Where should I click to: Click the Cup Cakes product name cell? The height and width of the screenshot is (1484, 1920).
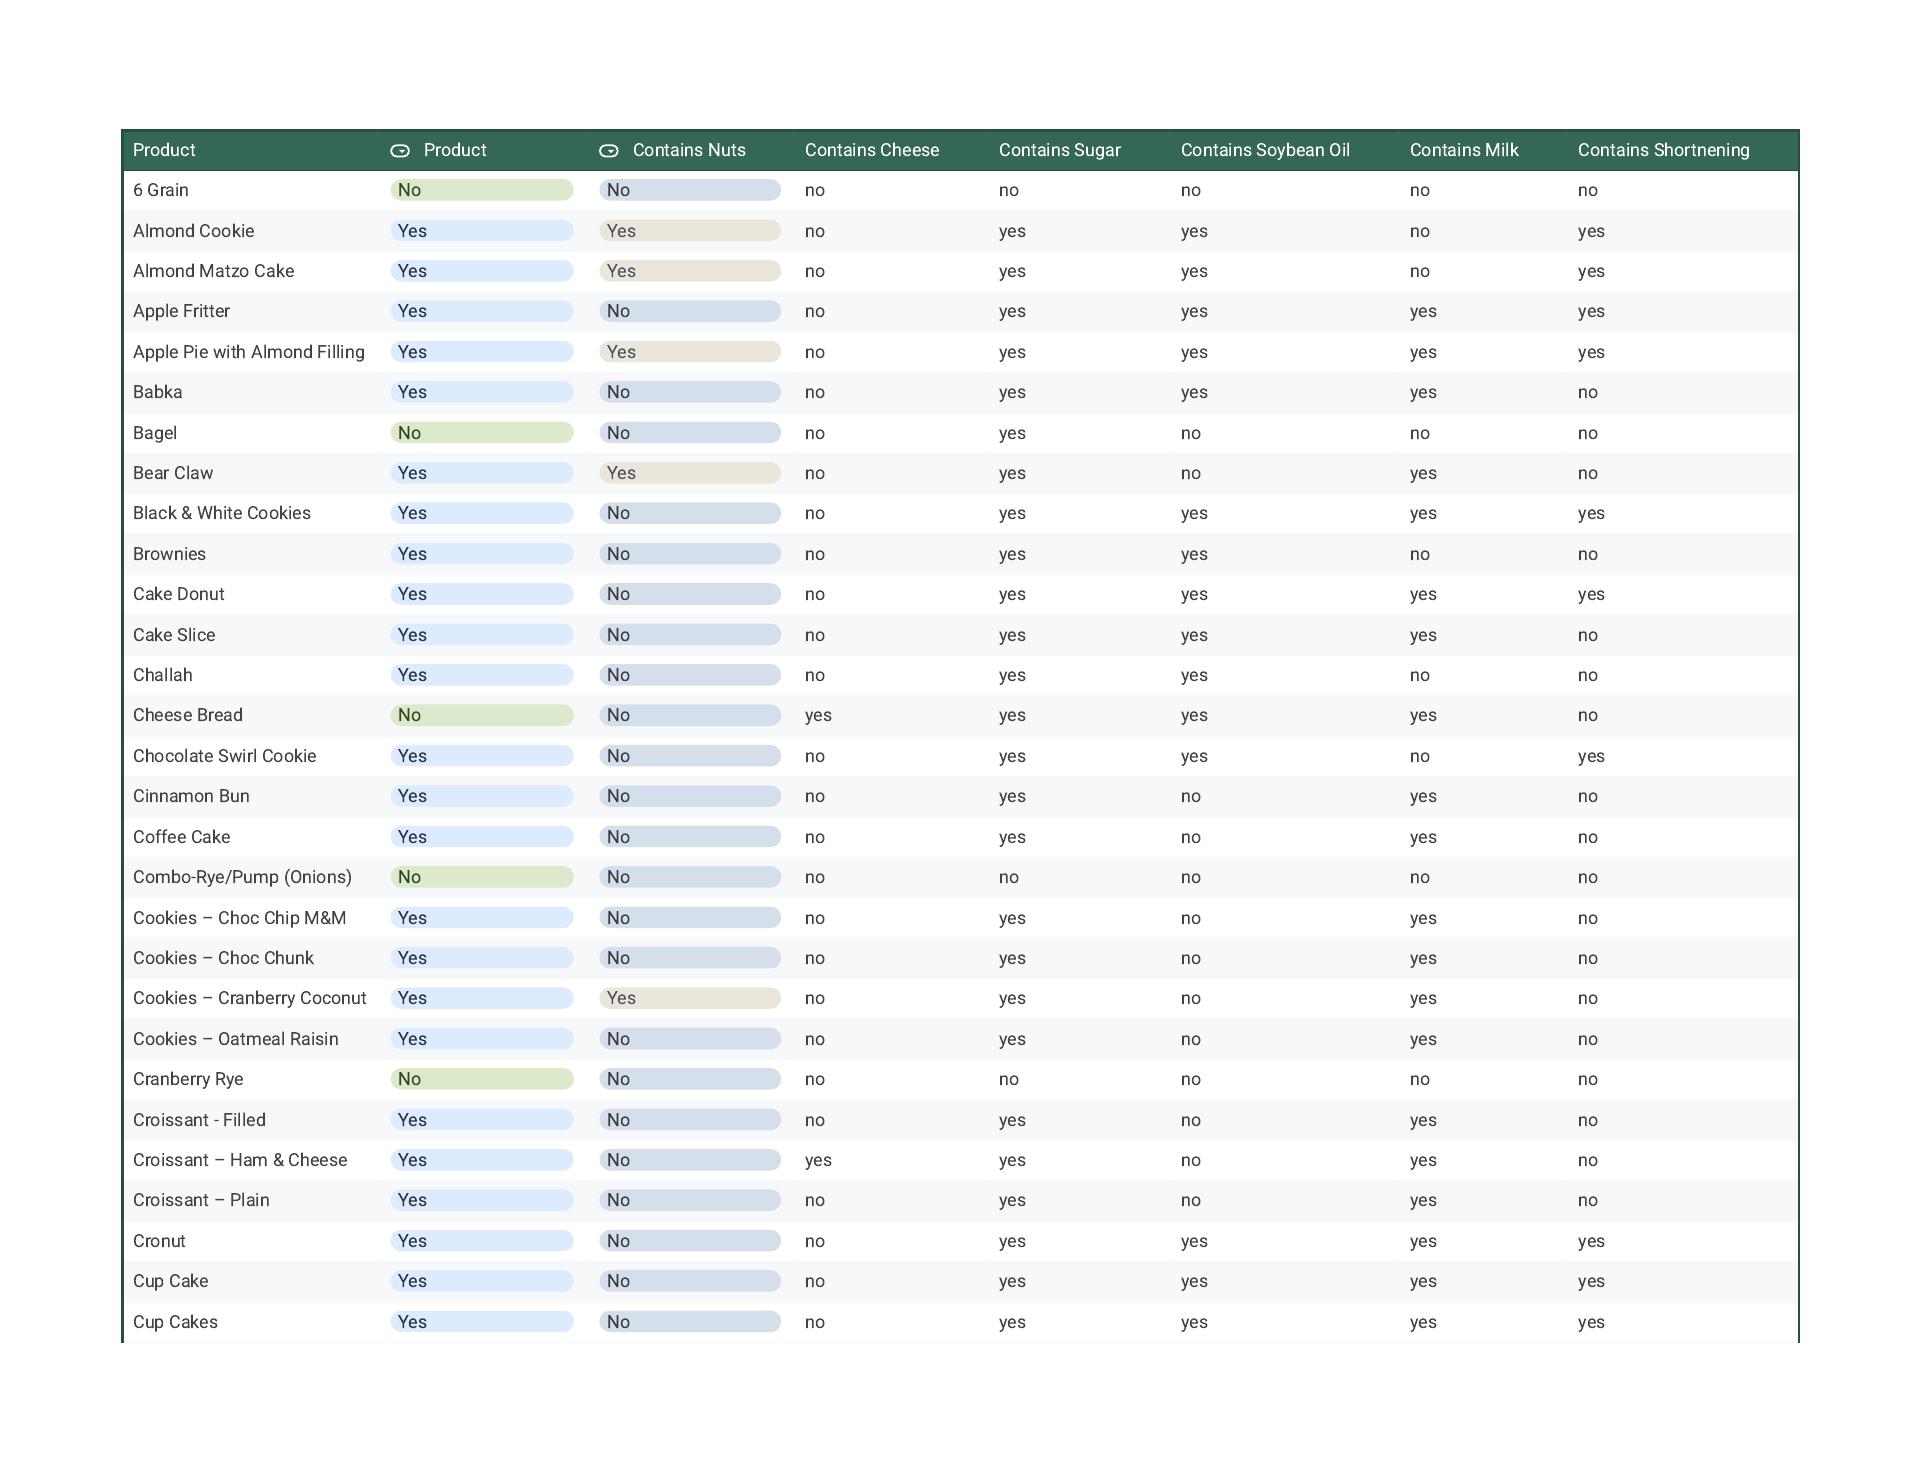click(175, 1322)
